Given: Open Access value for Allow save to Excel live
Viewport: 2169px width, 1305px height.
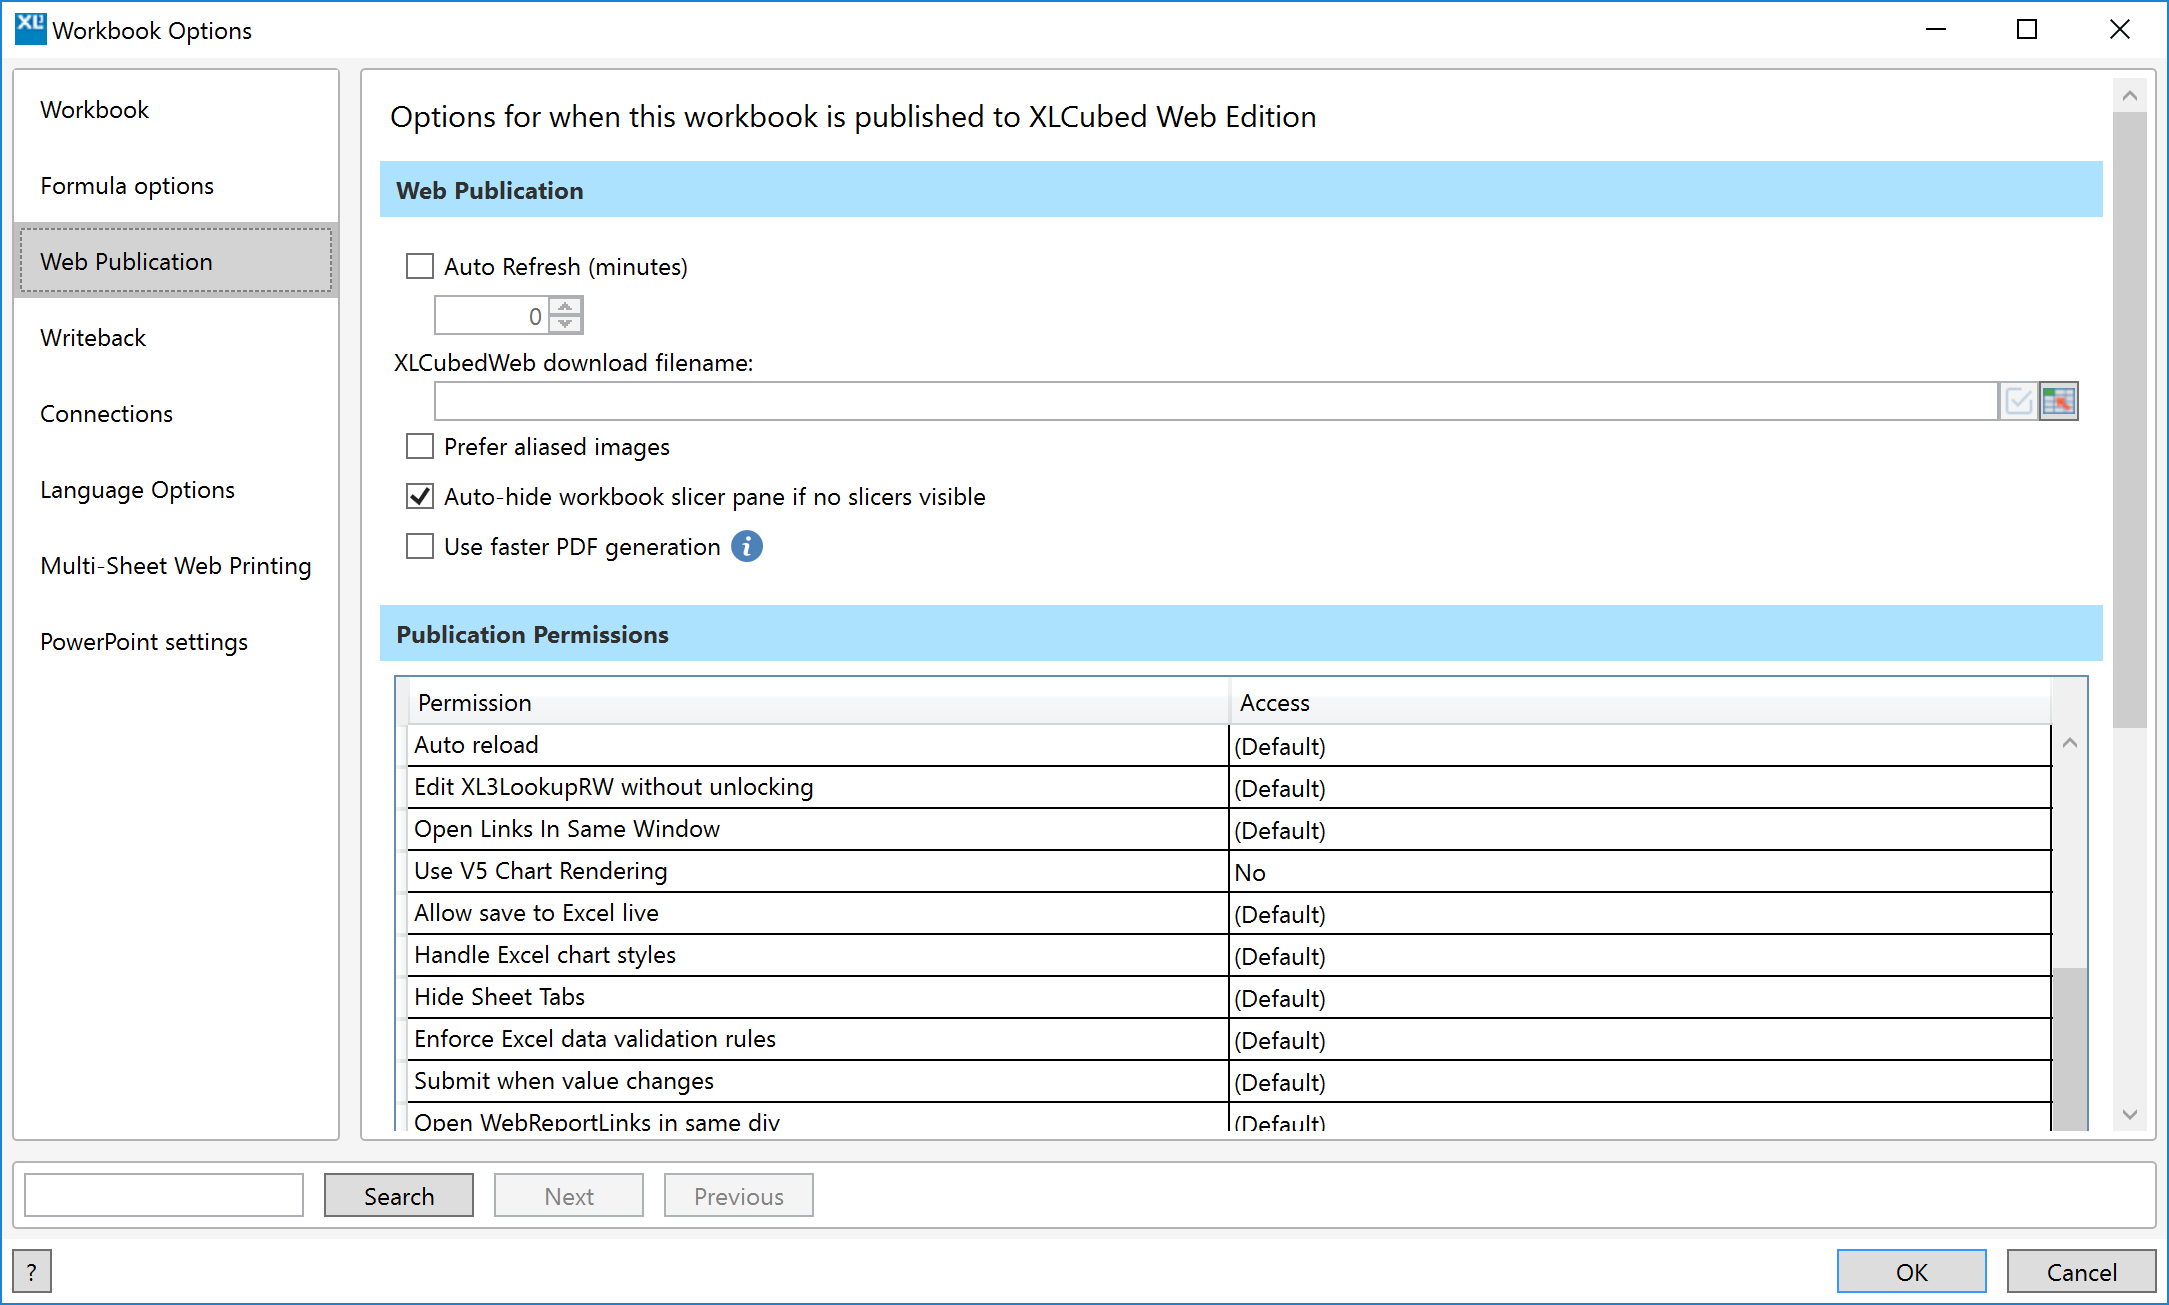Looking at the screenshot, I should [1640, 914].
